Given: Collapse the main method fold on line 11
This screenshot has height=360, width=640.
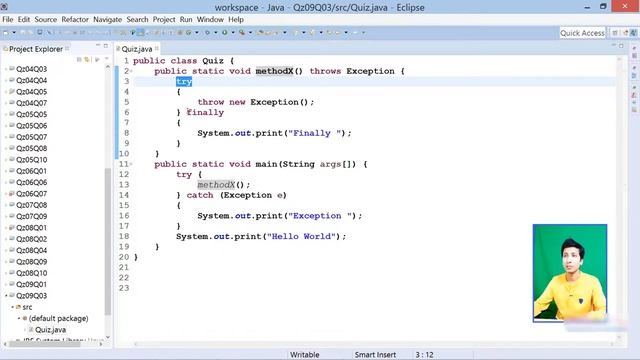Looking at the screenshot, I should pyautogui.click(x=131, y=164).
